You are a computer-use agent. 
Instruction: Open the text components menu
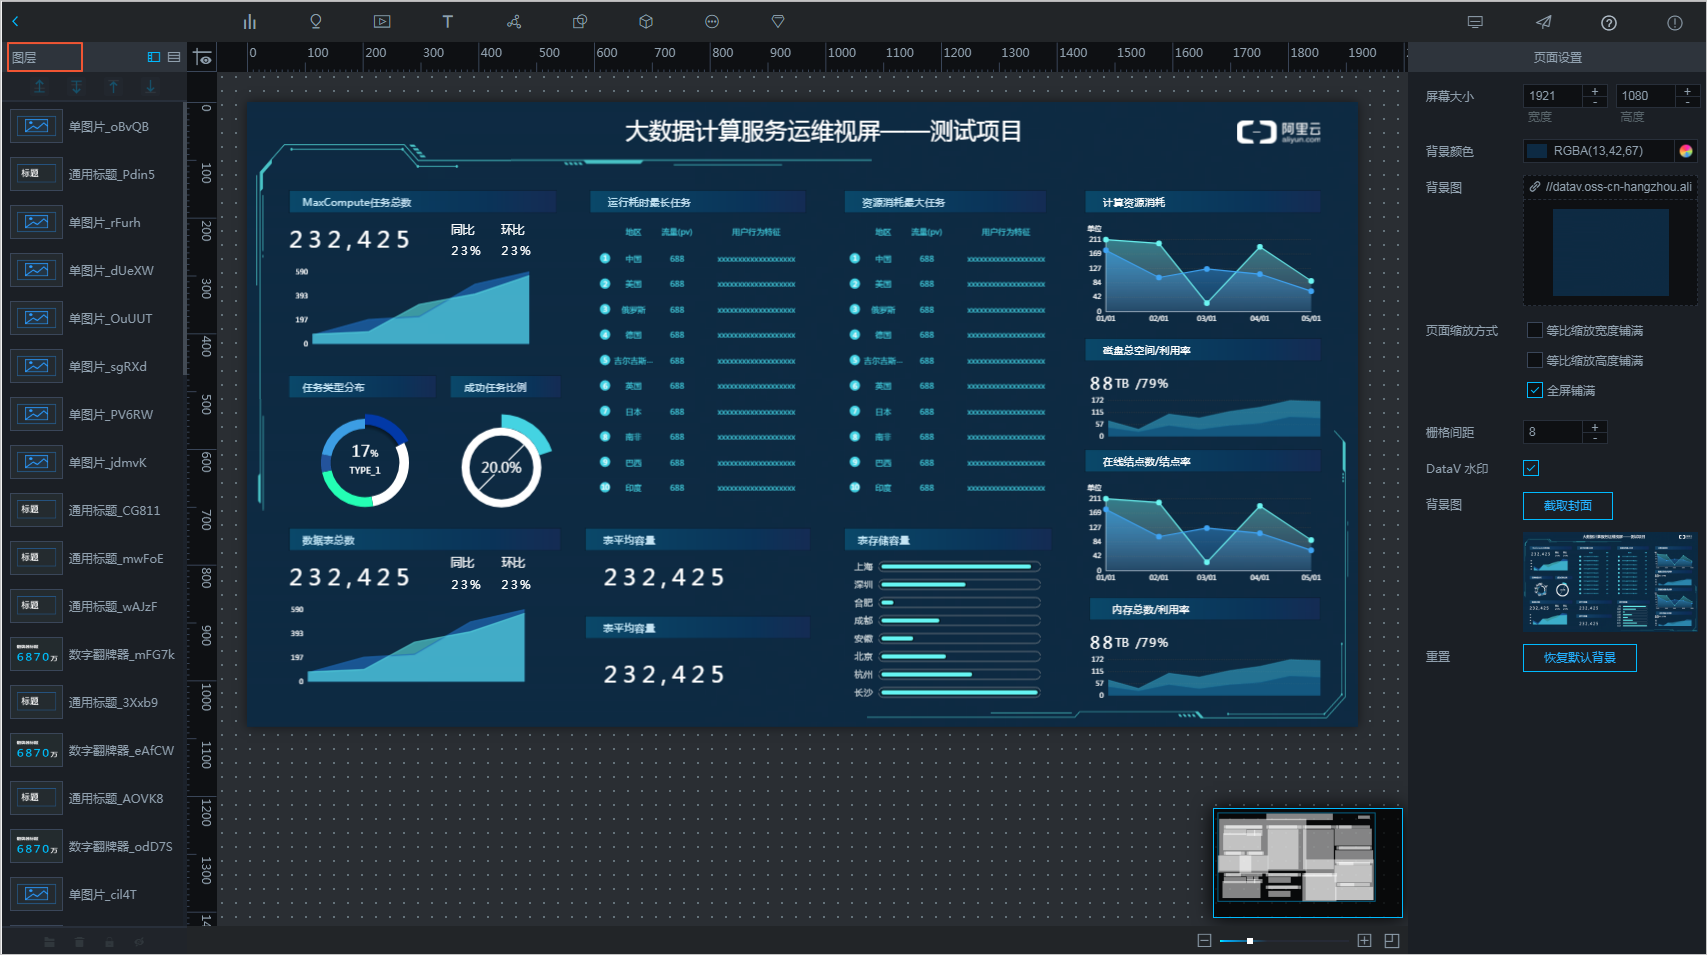447,21
